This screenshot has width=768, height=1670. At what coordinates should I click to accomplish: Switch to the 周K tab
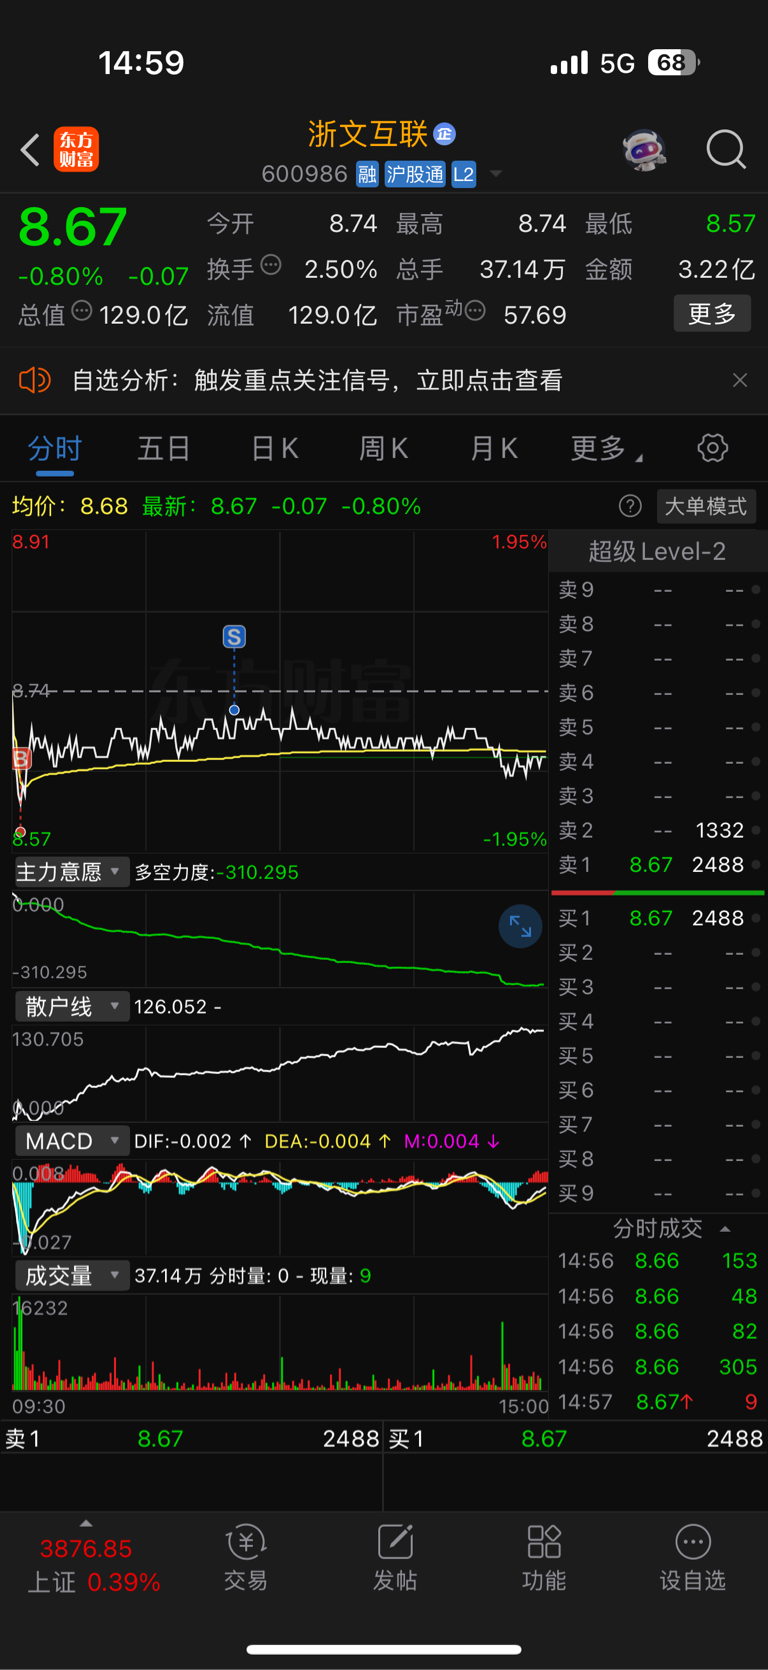384,448
